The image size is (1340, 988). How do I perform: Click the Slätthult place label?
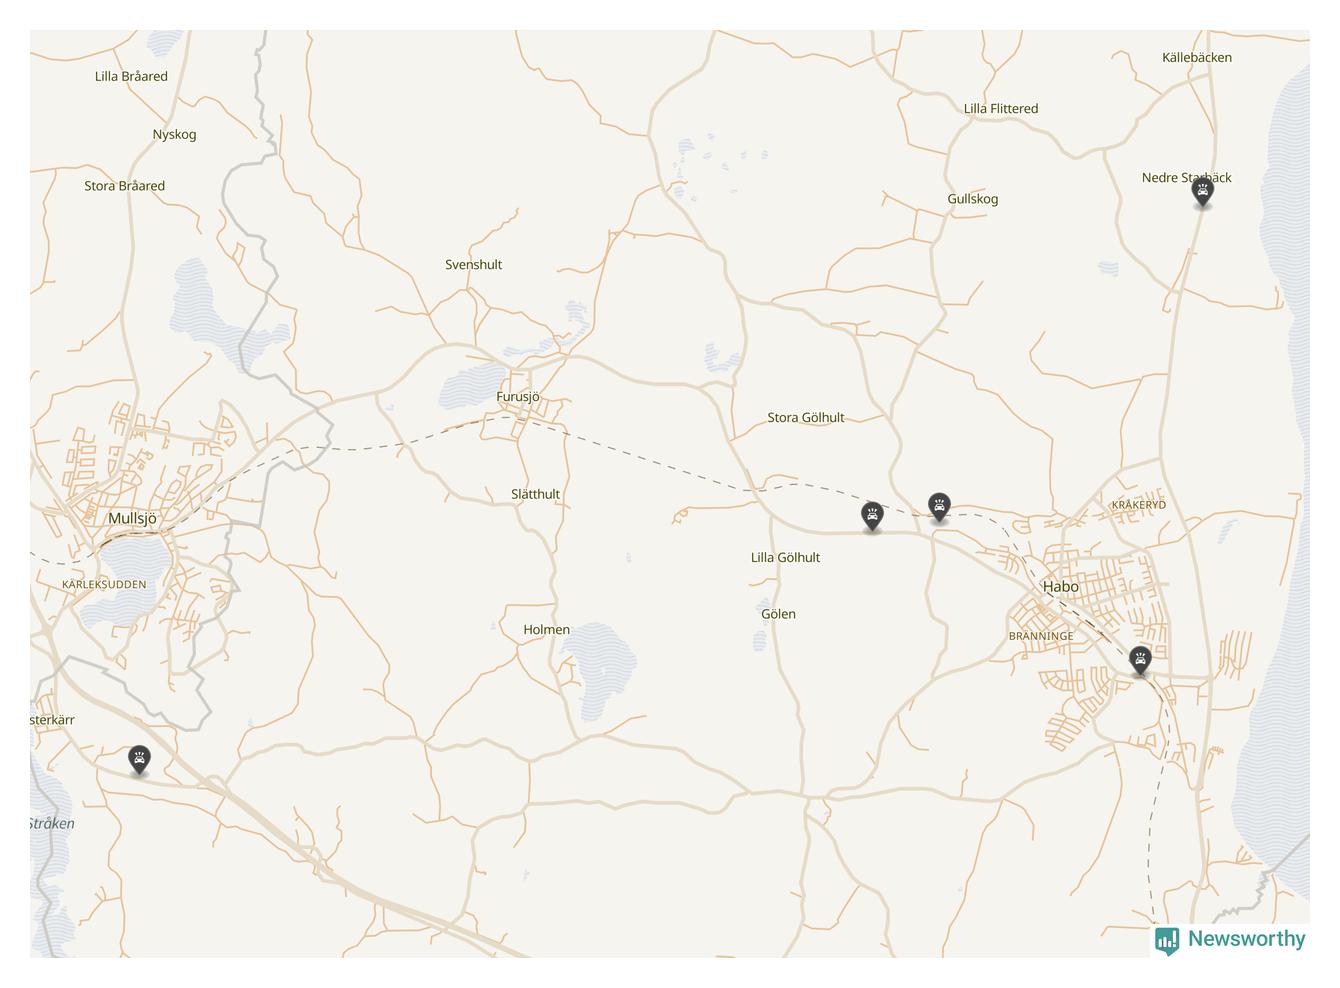click(x=536, y=494)
